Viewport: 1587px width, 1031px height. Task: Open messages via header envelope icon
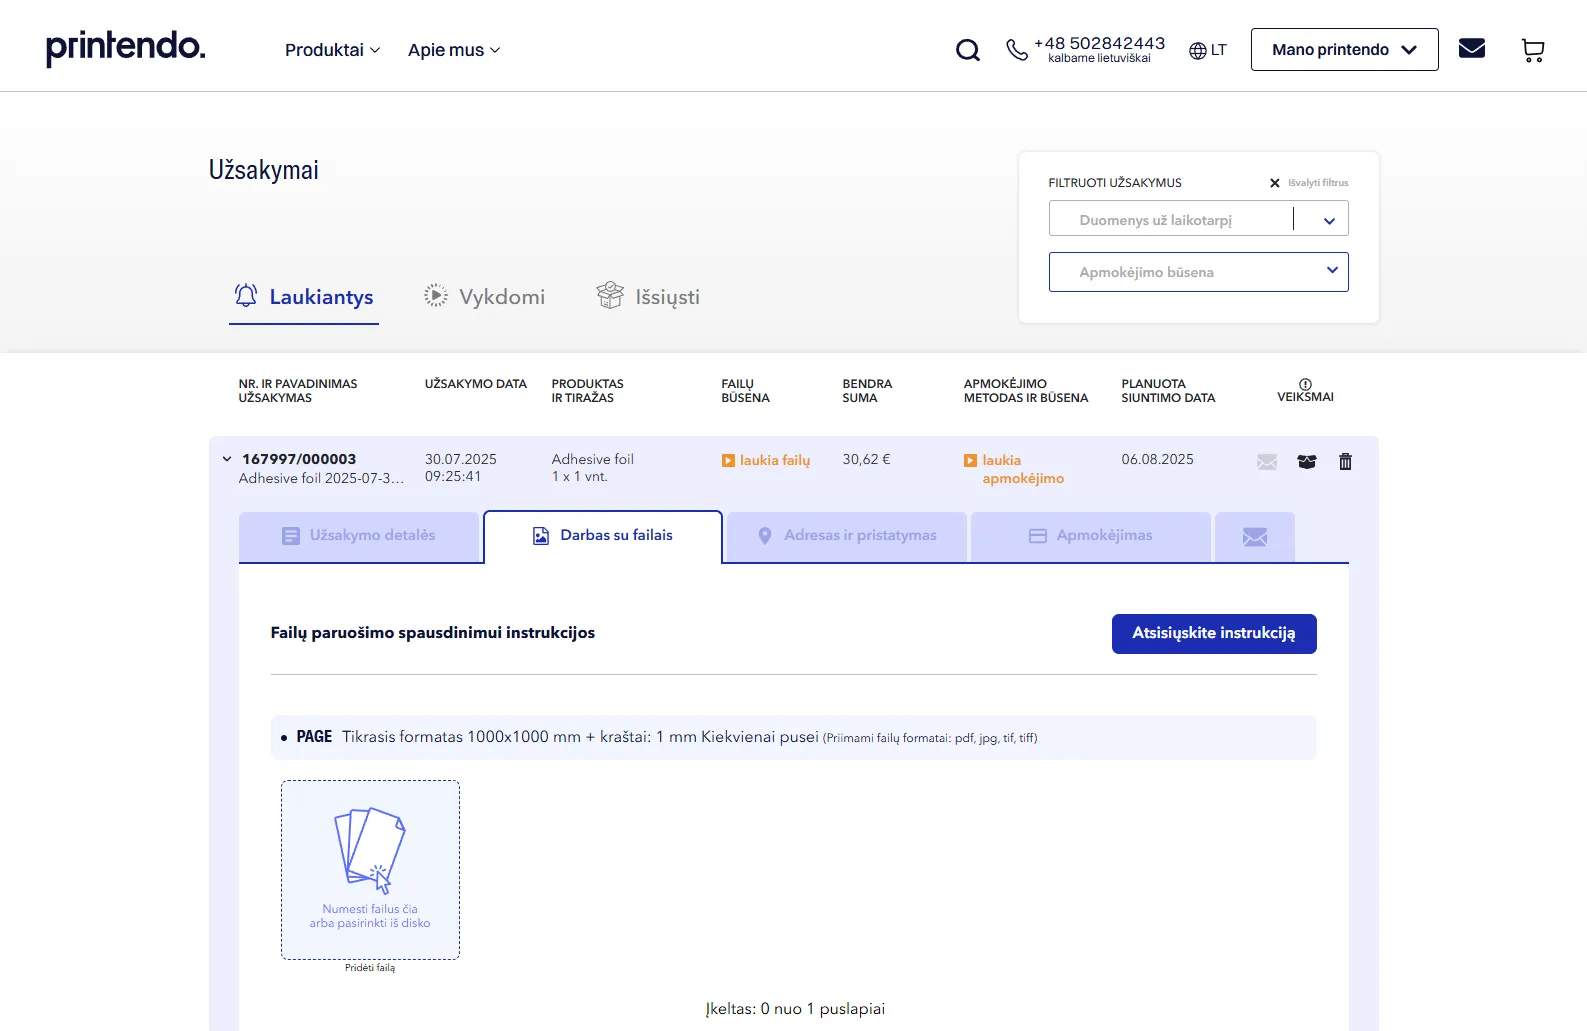[x=1471, y=49]
